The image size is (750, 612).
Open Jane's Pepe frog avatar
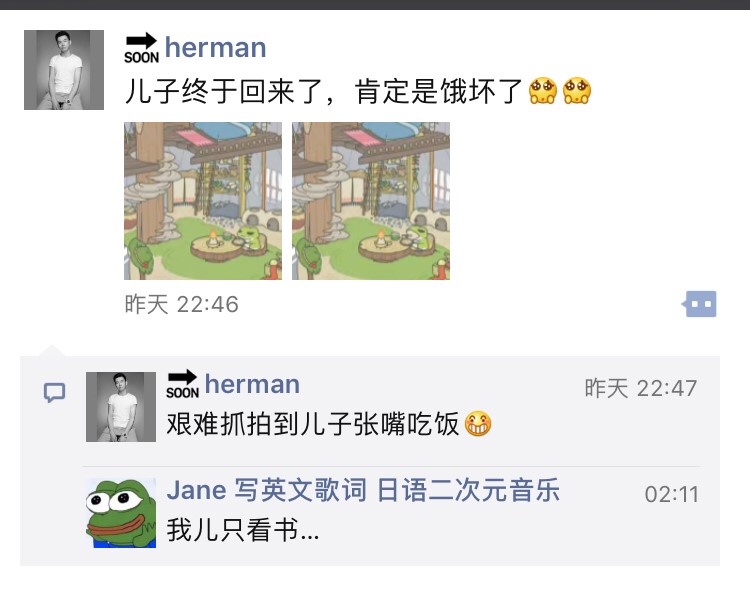[x=121, y=513]
